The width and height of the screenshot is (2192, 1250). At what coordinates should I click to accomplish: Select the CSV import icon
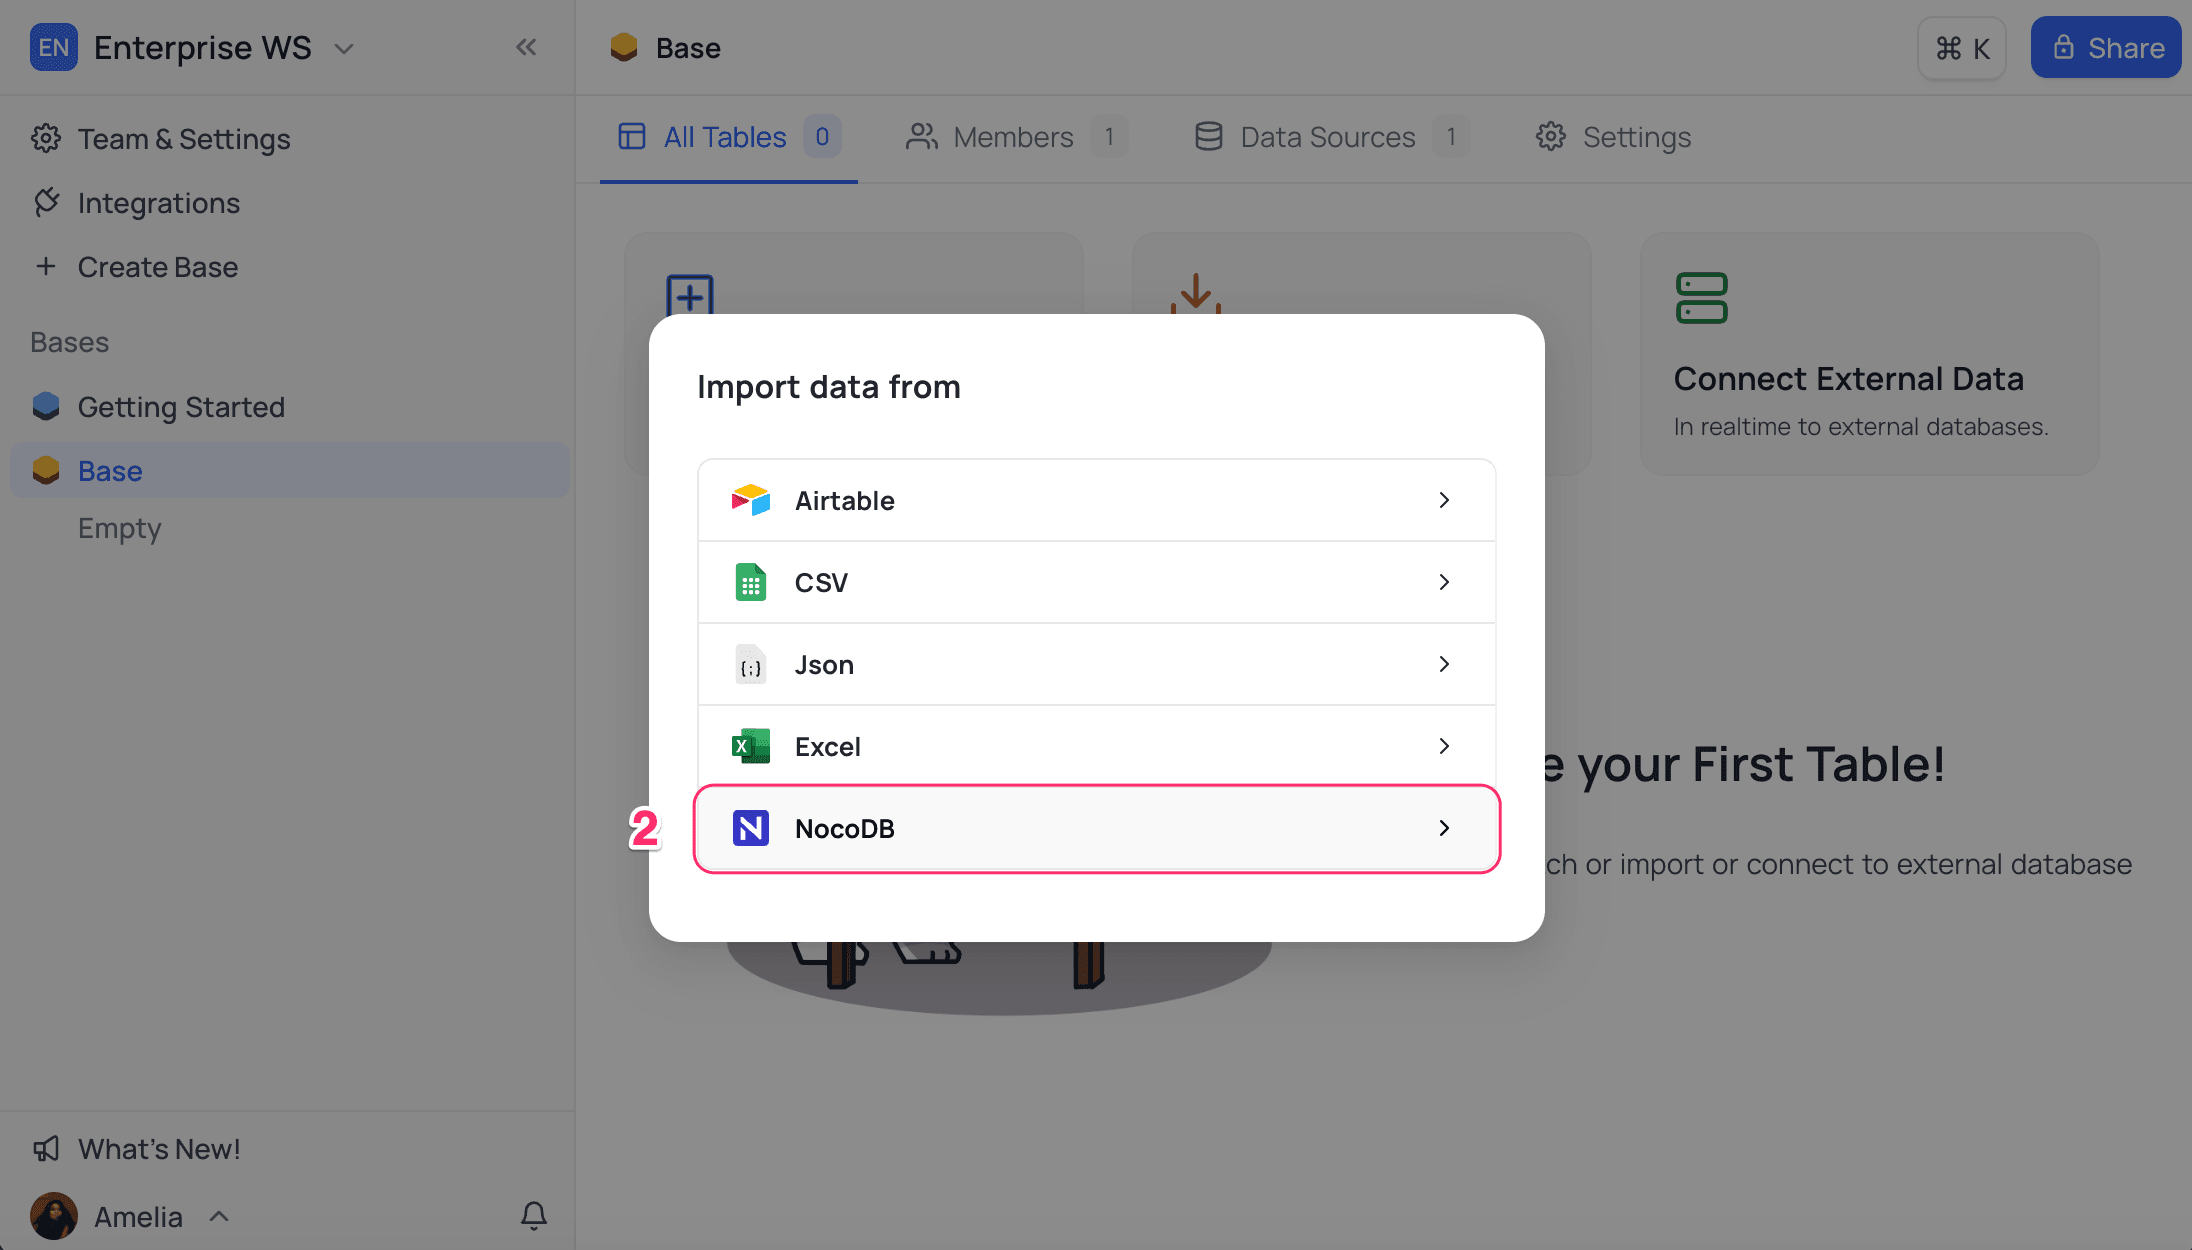tap(750, 582)
